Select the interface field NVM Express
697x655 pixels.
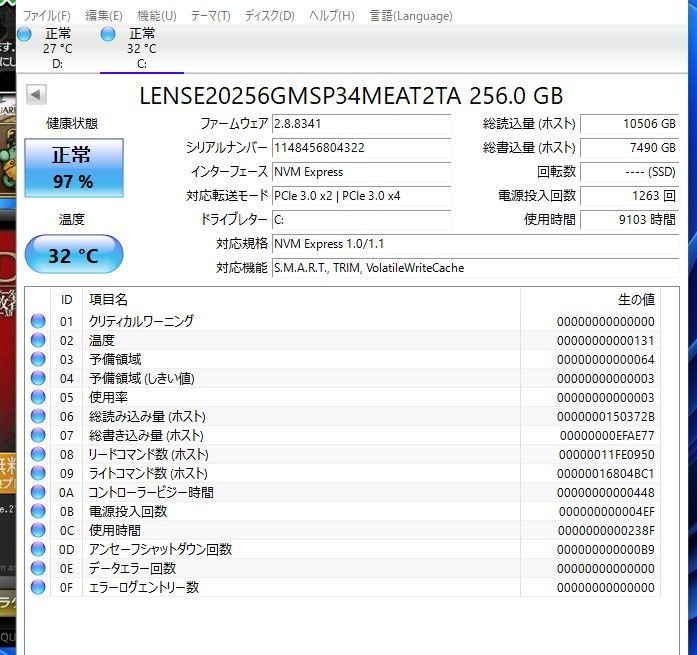pos(361,172)
